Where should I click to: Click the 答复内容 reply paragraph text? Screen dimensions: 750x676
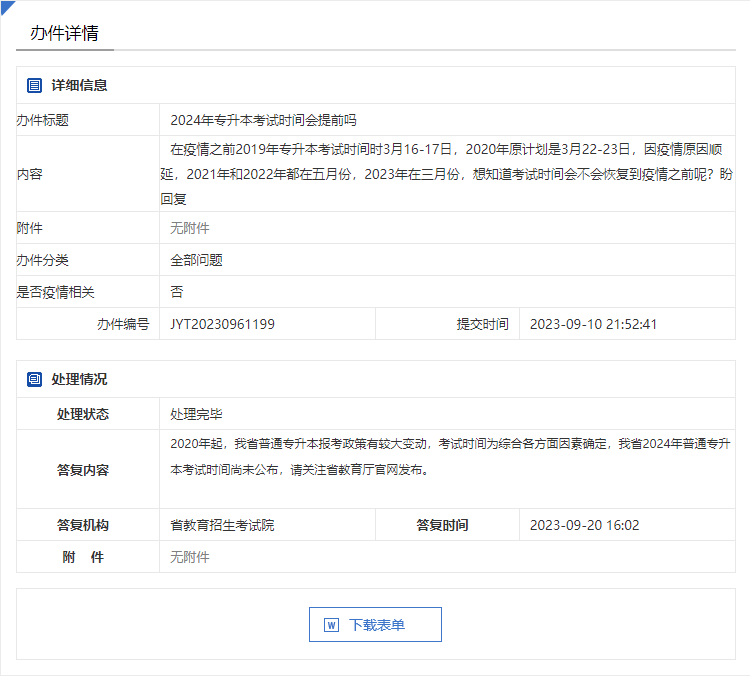pos(450,455)
